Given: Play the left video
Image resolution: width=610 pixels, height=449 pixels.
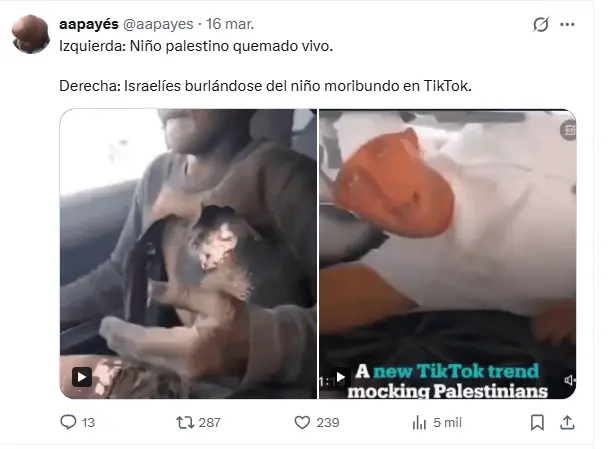Looking at the screenshot, I should point(82,377).
